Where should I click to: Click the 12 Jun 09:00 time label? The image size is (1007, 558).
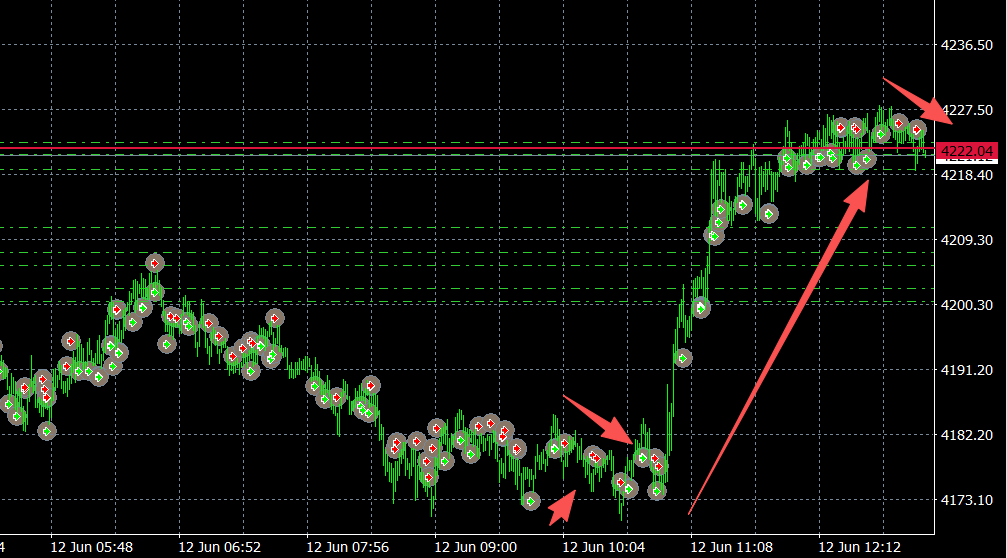coord(475,548)
